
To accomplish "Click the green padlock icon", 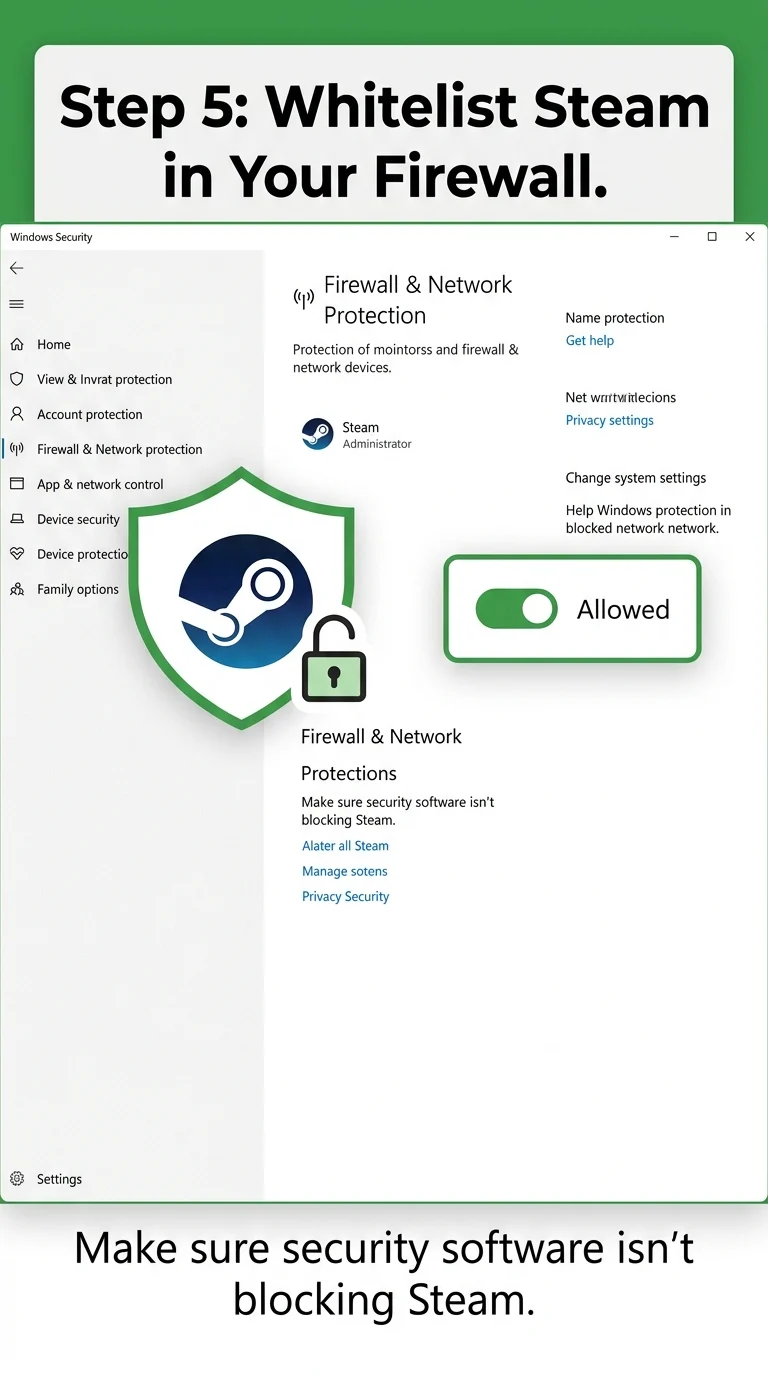I will tap(334, 661).
